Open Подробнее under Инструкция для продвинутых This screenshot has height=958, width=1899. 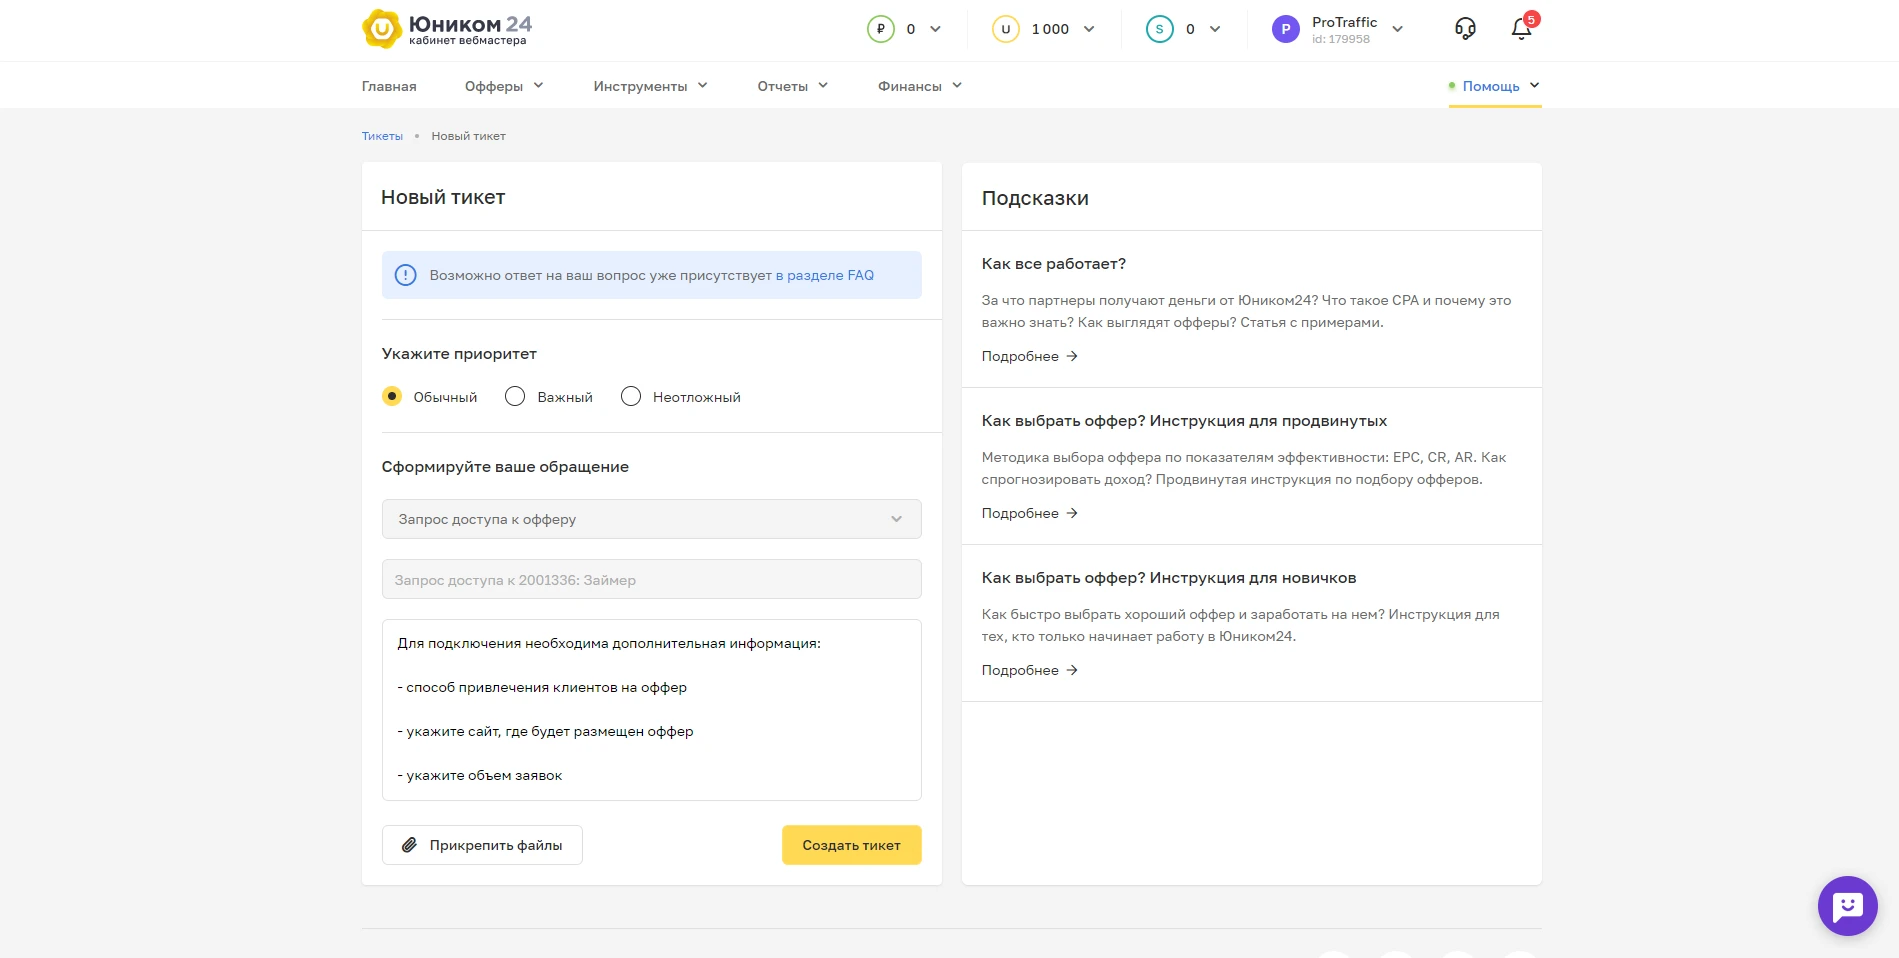(1030, 513)
